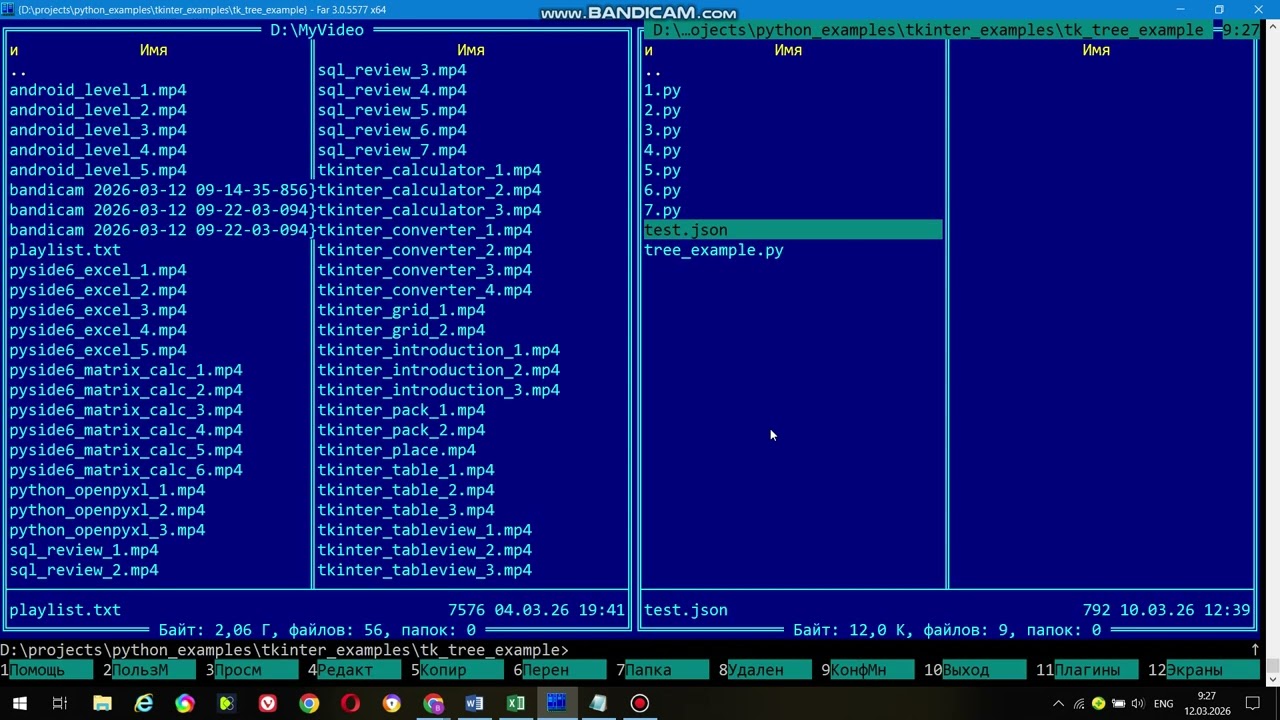The height and width of the screenshot is (720, 1280).
Task: Select sql_review_1.mp4 file
Action: [x=84, y=550]
